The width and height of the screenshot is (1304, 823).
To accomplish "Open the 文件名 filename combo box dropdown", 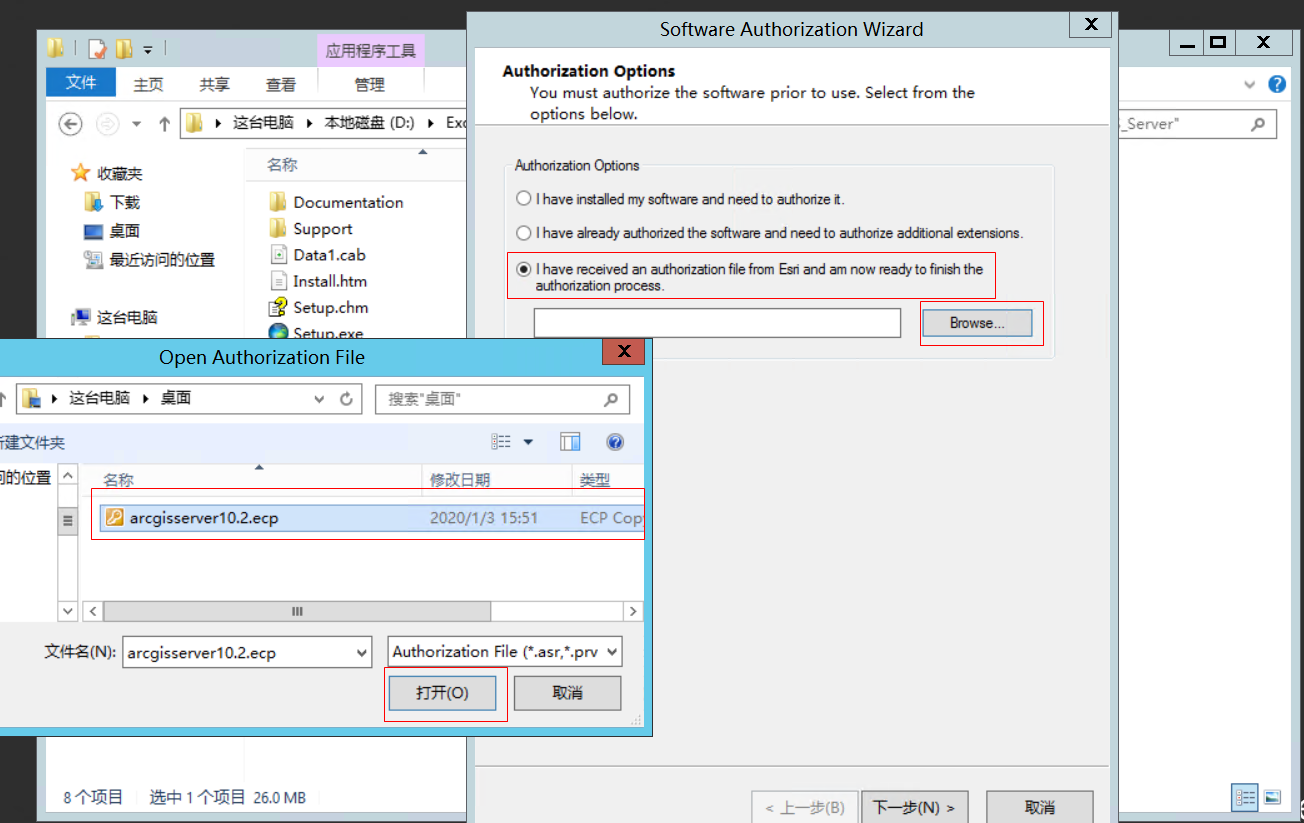I will pyautogui.click(x=361, y=653).
